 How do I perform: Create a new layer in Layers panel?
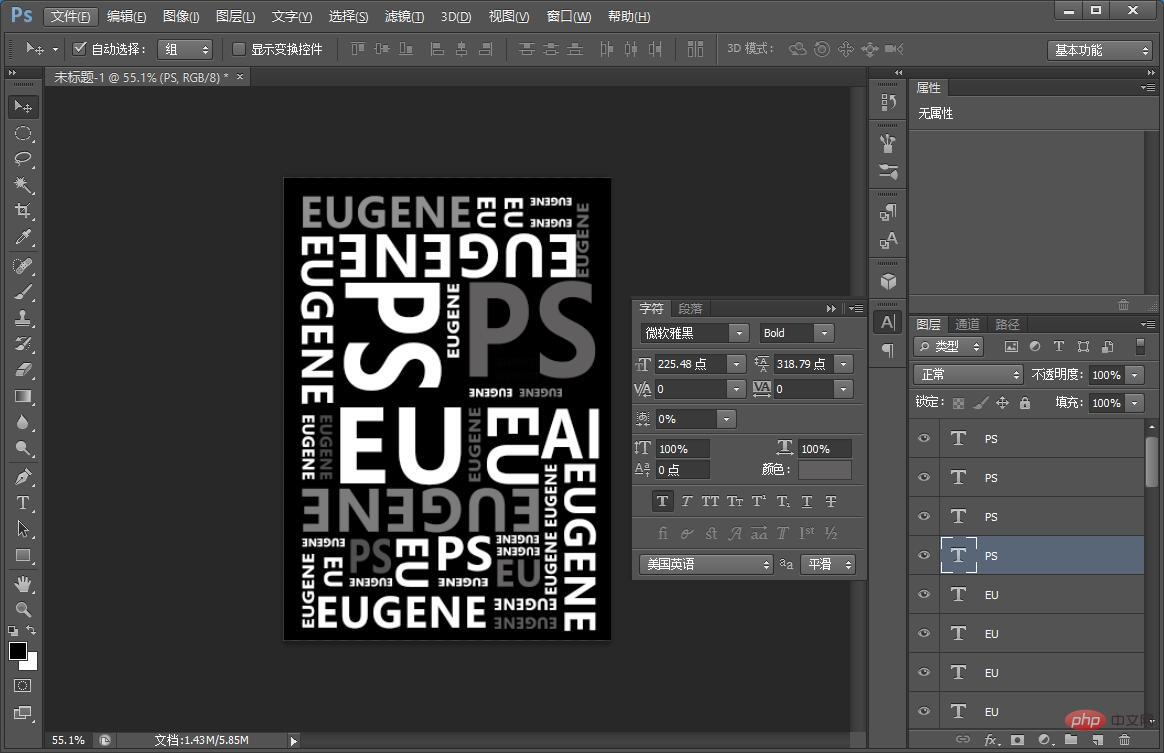tap(1097, 740)
